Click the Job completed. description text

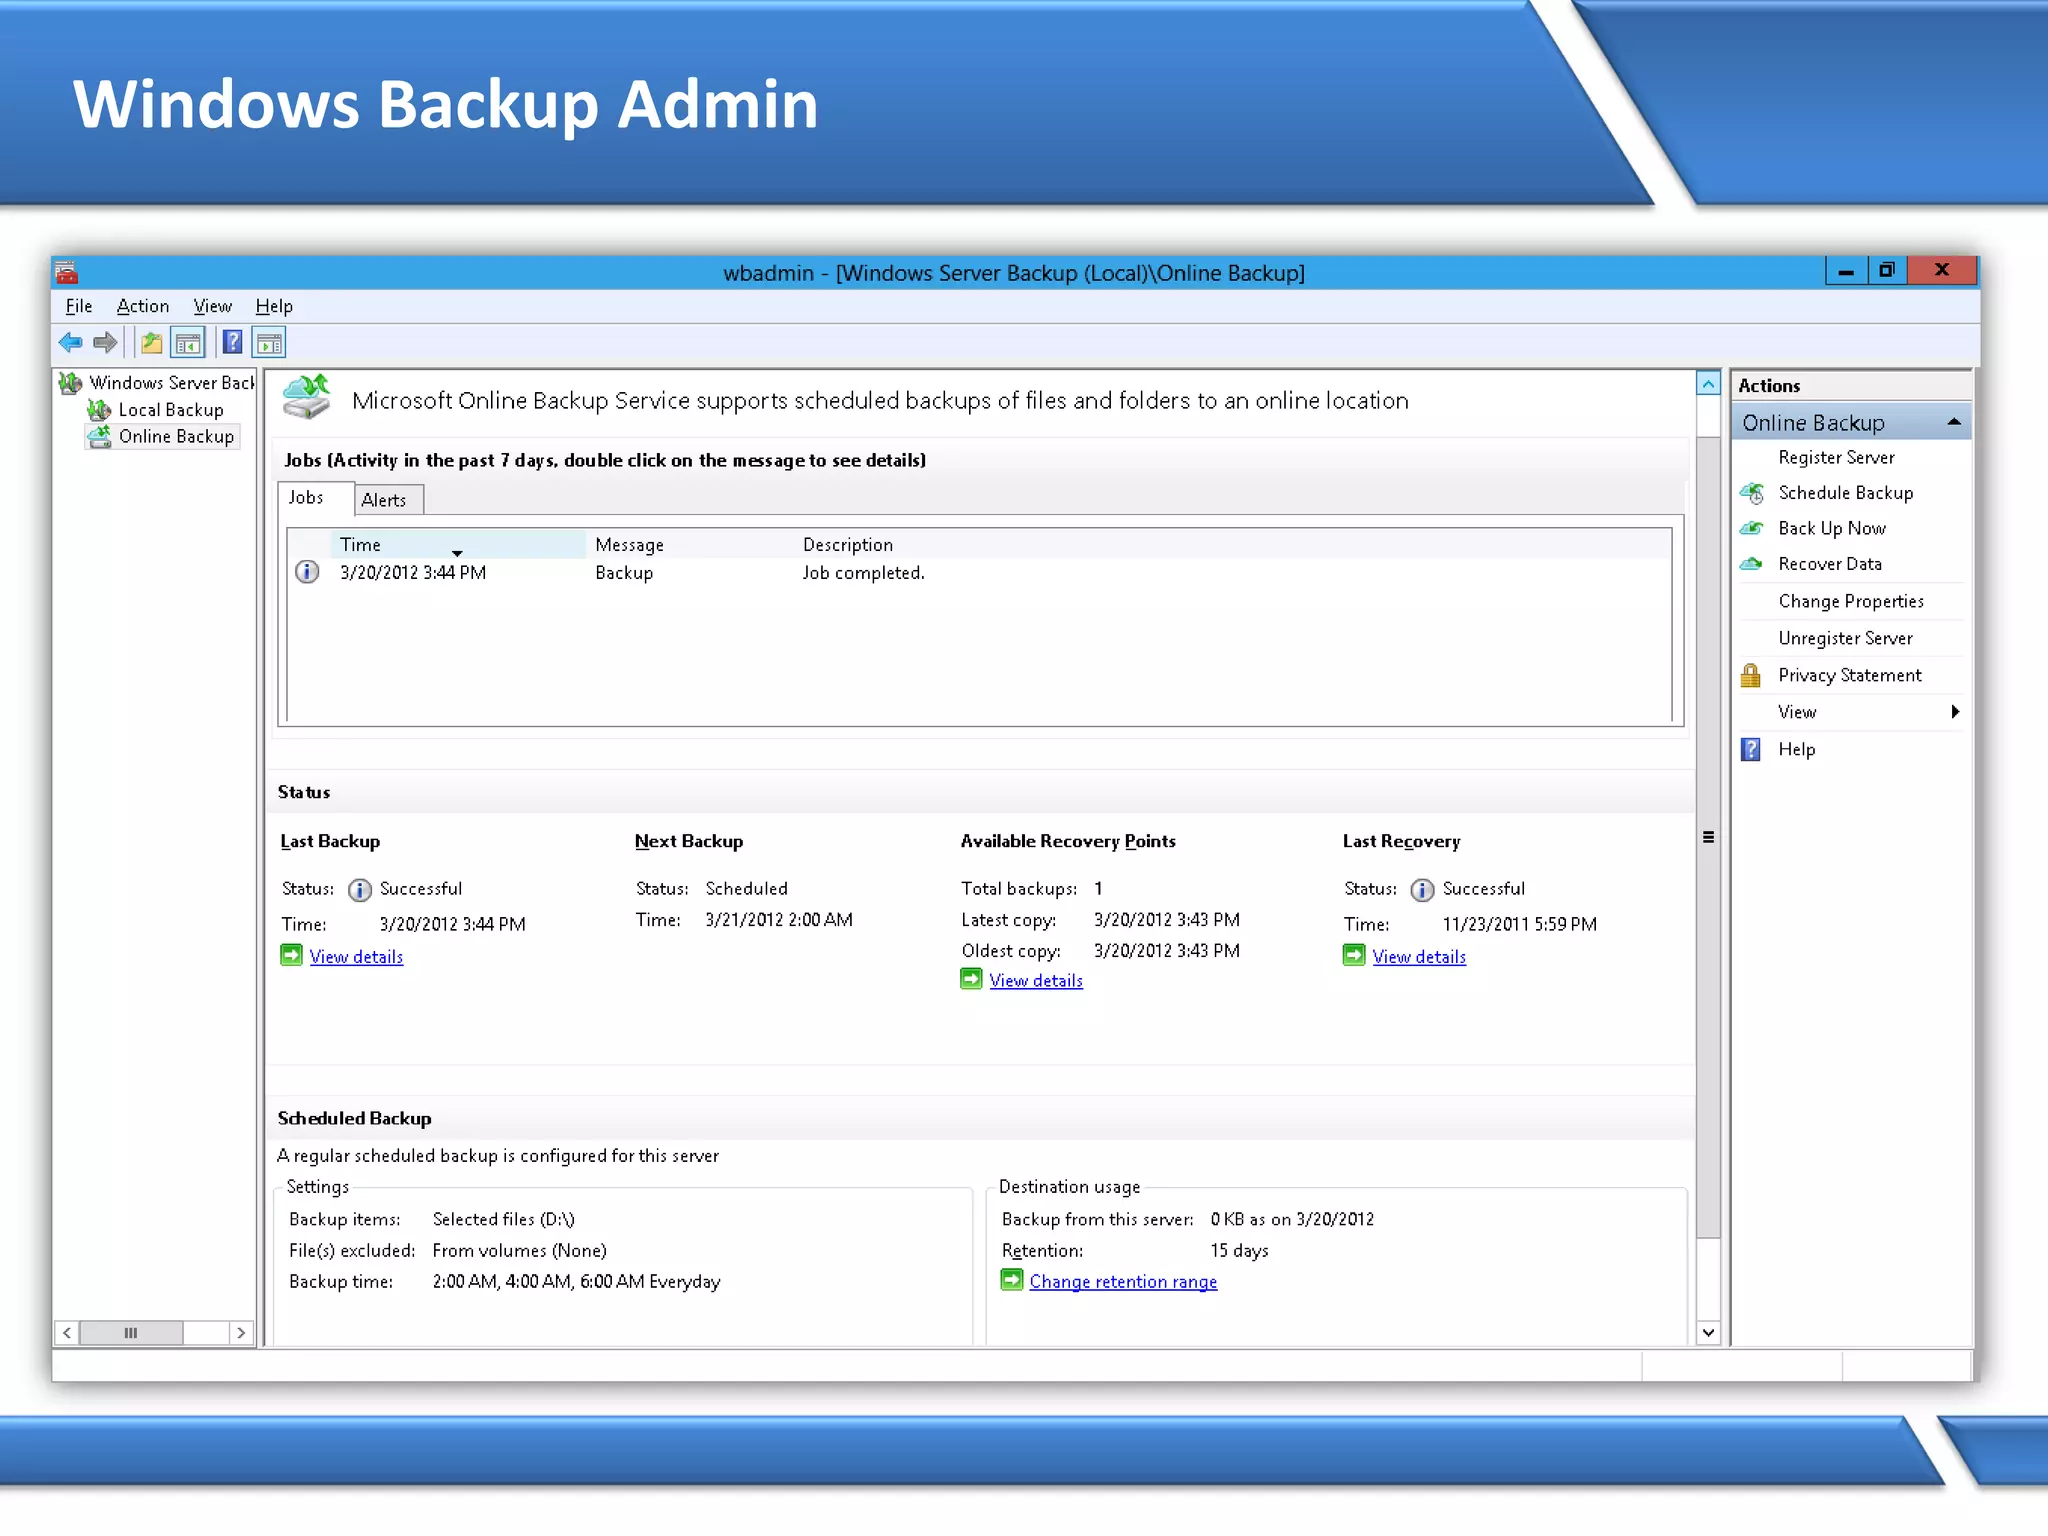click(x=863, y=573)
